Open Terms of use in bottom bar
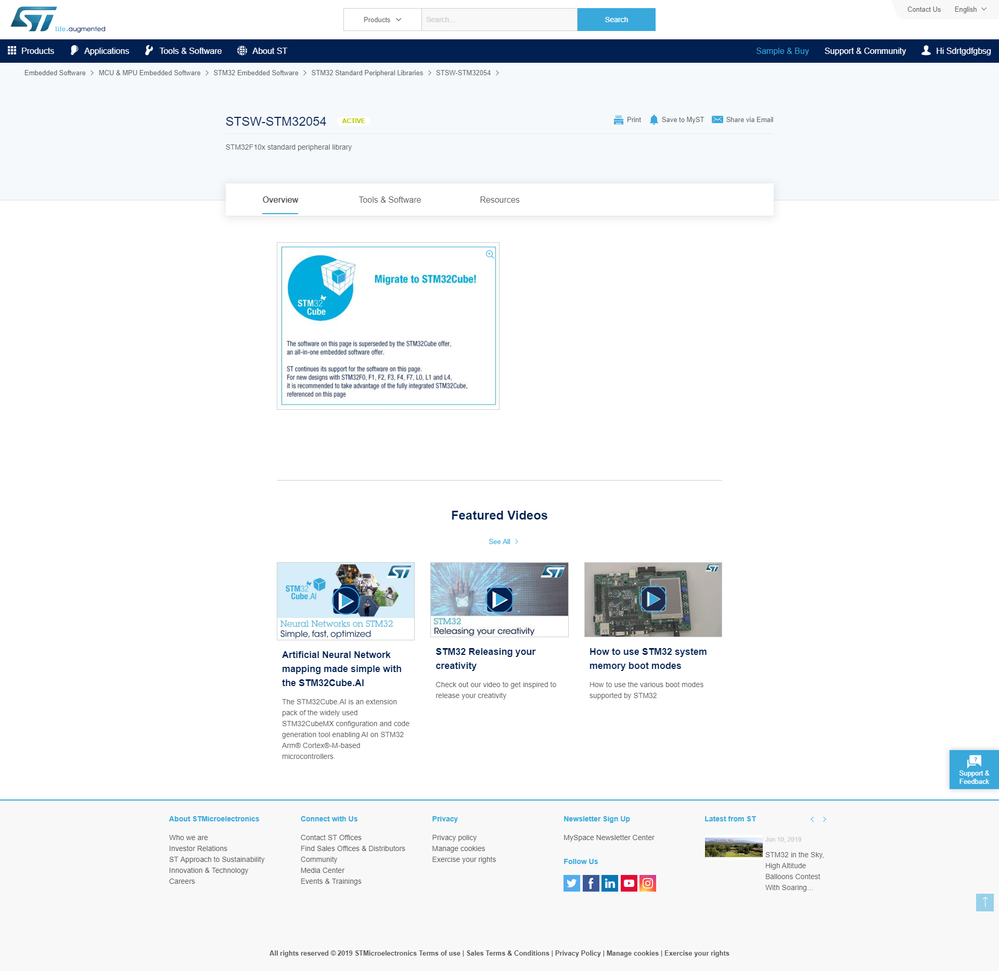Screen dimensions: 999x971 [x=439, y=954]
